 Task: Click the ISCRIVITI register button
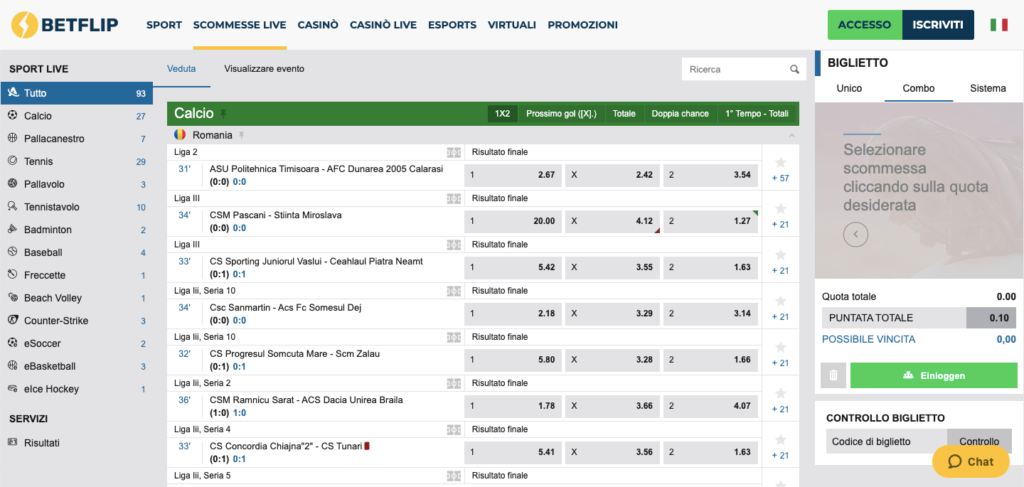point(938,25)
